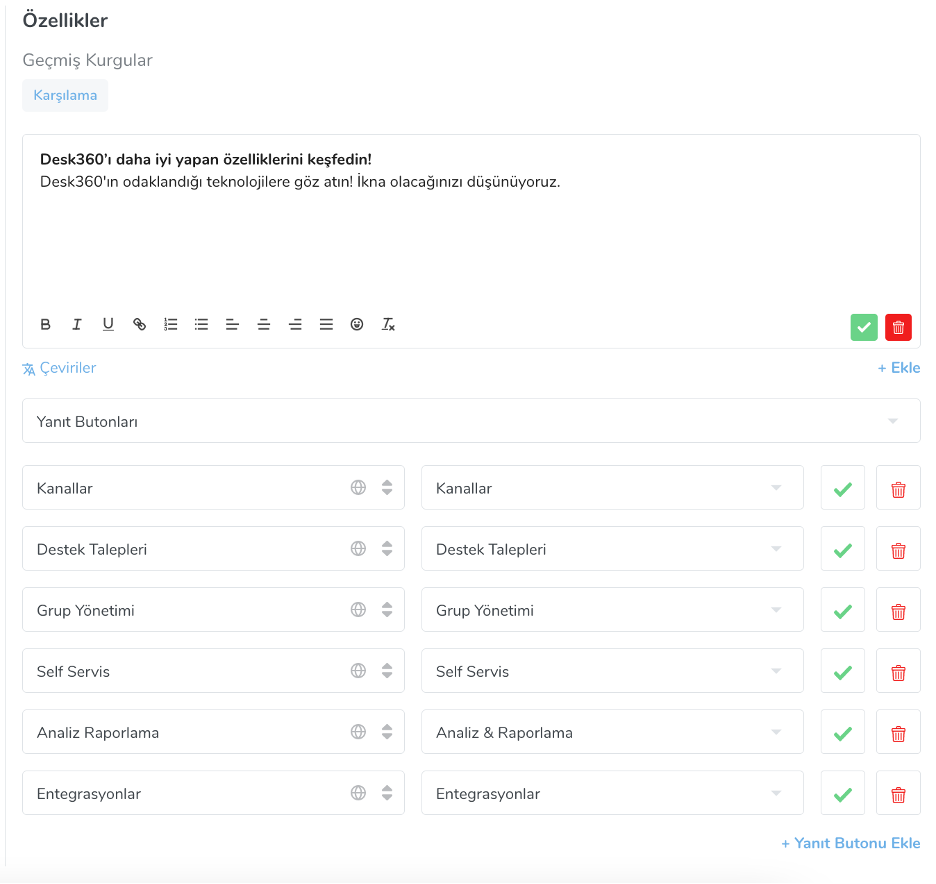936x884 pixels.
Task: Confirm the Destek Talepleri row with checkmark
Action: pyautogui.click(x=843, y=549)
